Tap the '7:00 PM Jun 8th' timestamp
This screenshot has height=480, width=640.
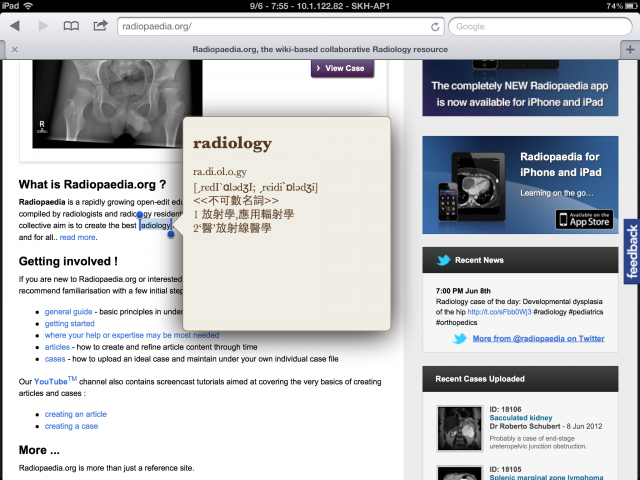point(463,291)
